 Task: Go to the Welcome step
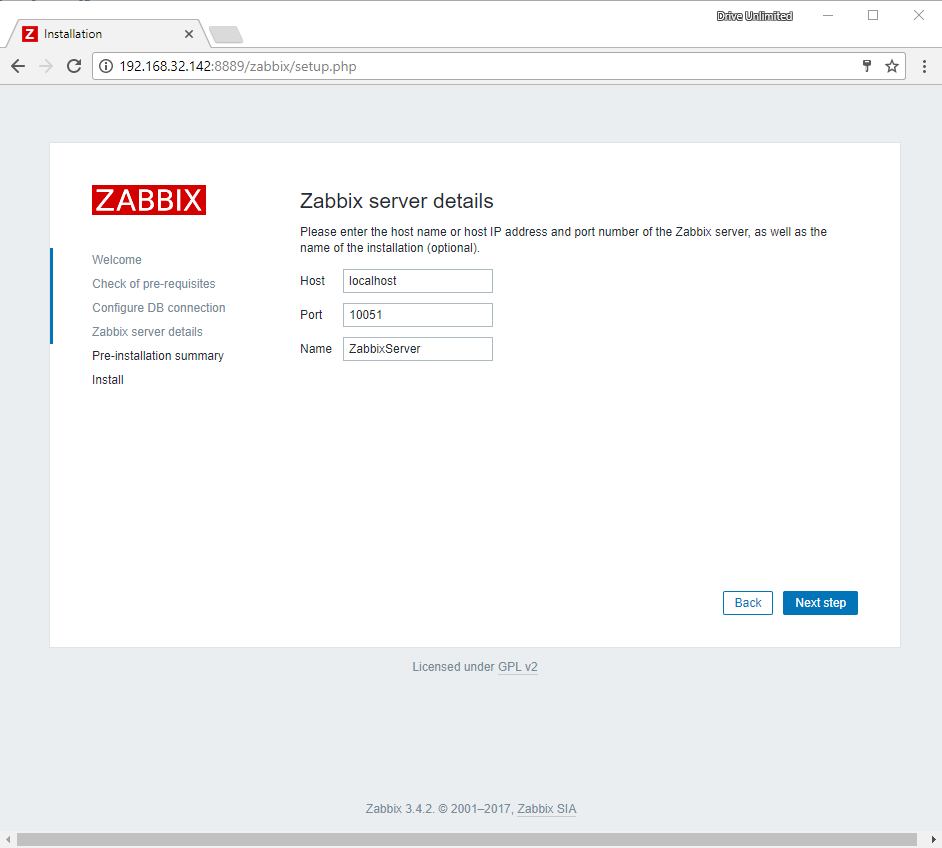pos(117,259)
